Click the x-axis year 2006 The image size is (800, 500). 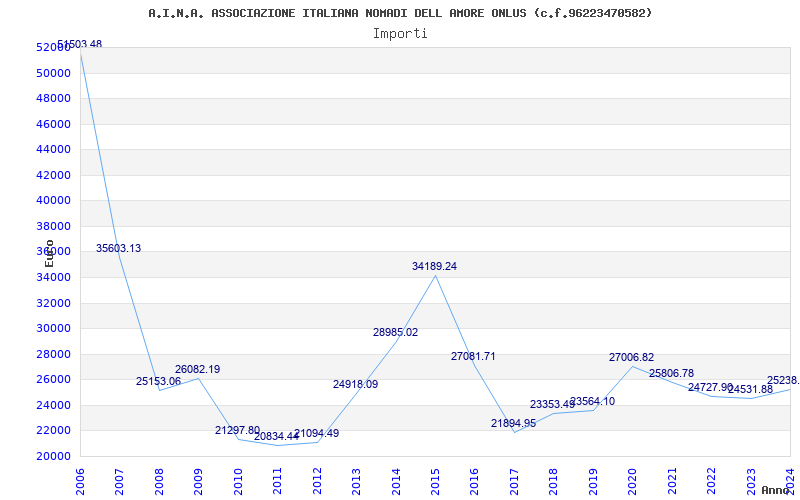tap(80, 481)
